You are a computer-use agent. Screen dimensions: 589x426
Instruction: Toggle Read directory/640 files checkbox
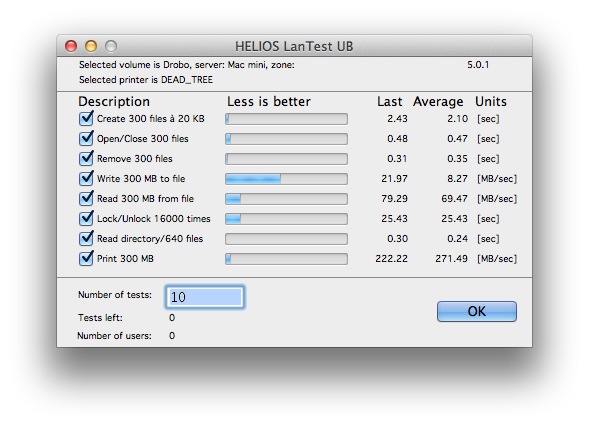click(x=86, y=238)
